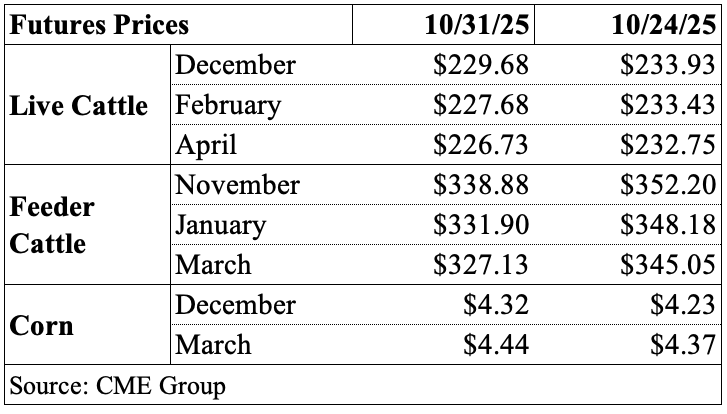727x414 pixels.
Task: Click the Source: CME Group footnote
Action: click(x=117, y=385)
